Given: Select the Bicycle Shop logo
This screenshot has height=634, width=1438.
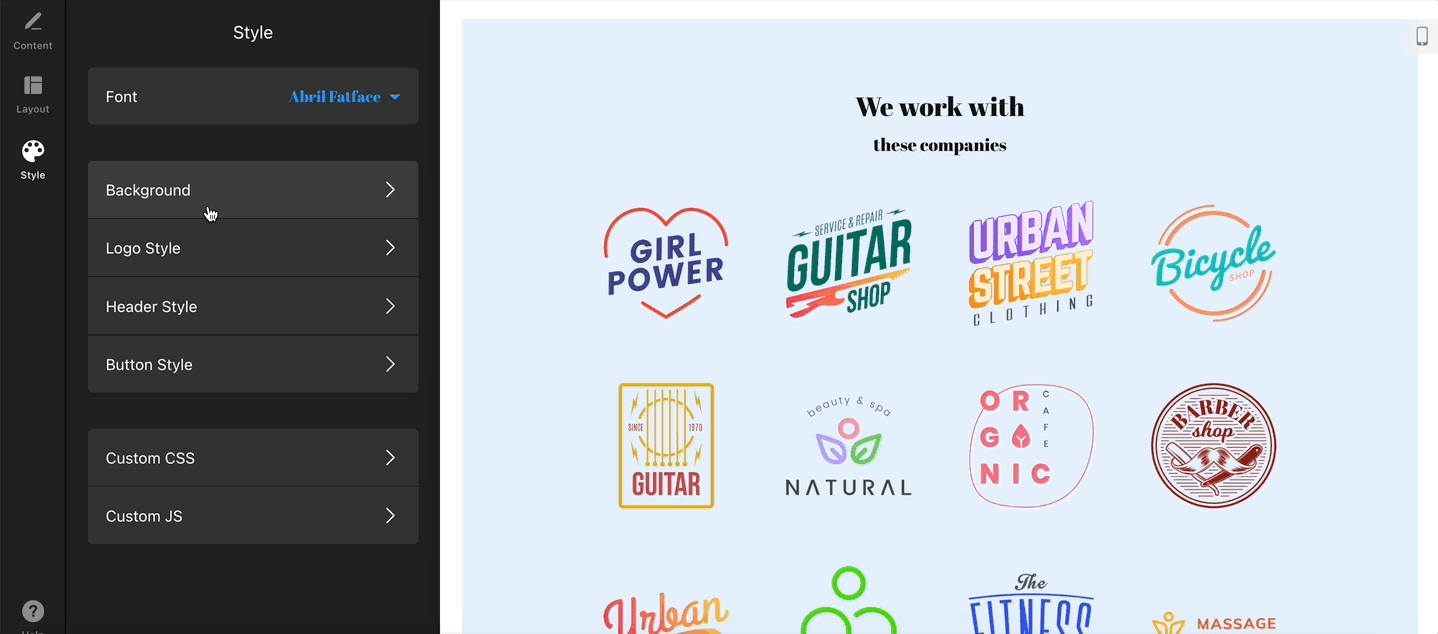Looking at the screenshot, I should pos(1213,263).
